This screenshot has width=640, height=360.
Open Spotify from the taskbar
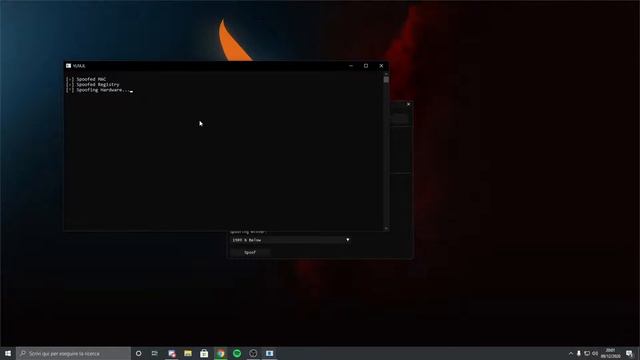tap(237, 353)
